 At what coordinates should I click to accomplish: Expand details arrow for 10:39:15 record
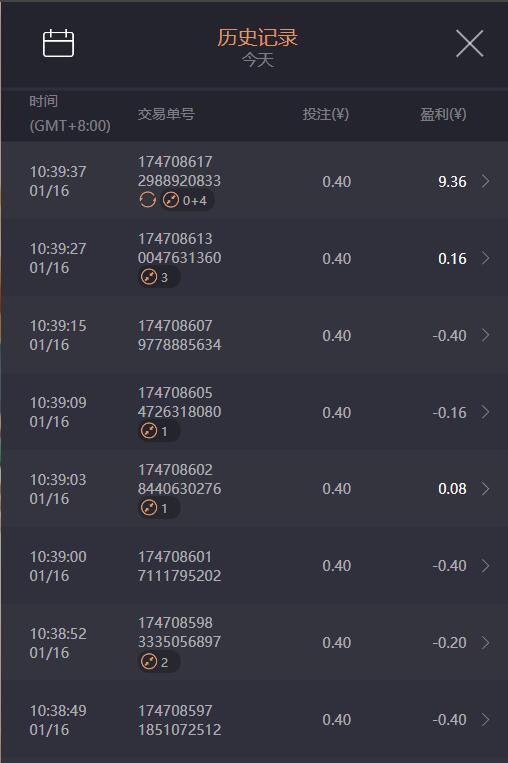(485, 335)
